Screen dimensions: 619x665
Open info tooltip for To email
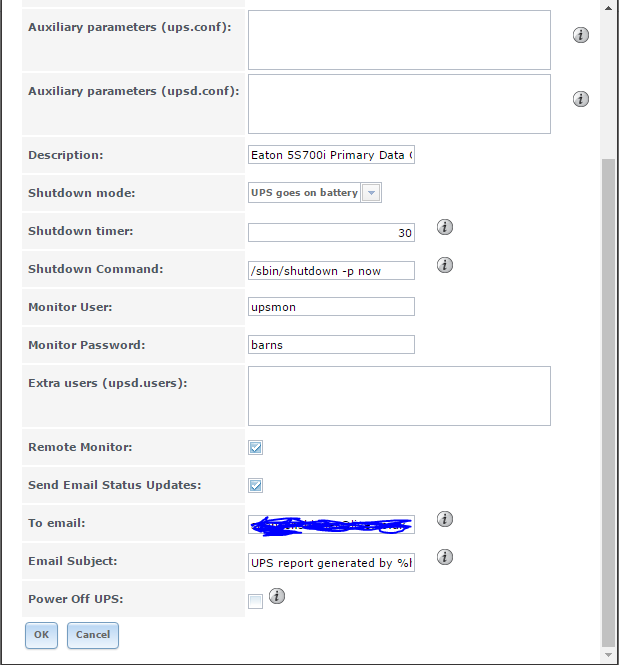[x=446, y=519]
